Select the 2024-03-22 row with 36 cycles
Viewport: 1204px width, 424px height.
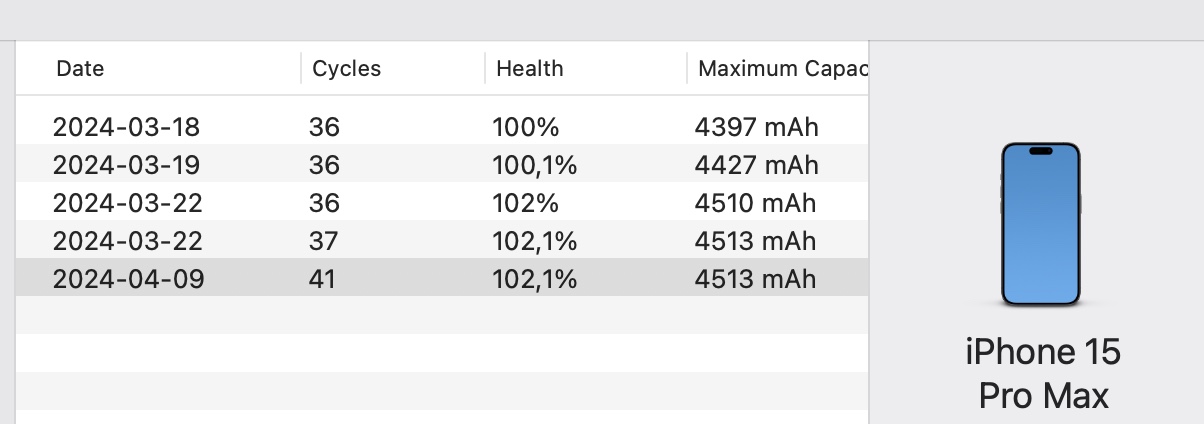442,202
